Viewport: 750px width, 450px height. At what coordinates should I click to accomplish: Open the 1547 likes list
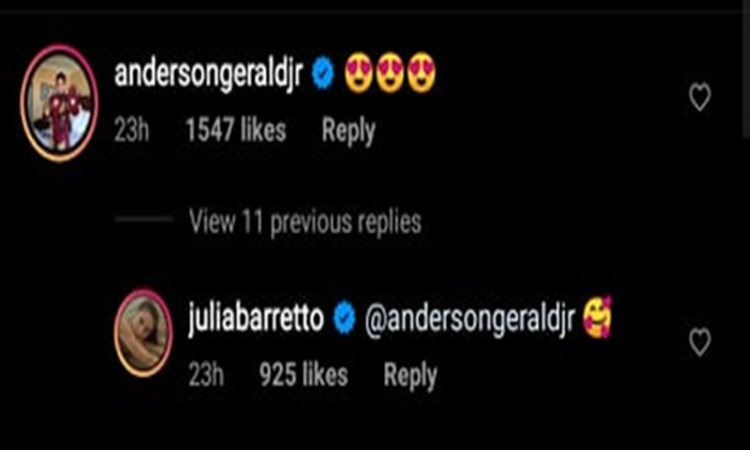(x=236, y=131)
